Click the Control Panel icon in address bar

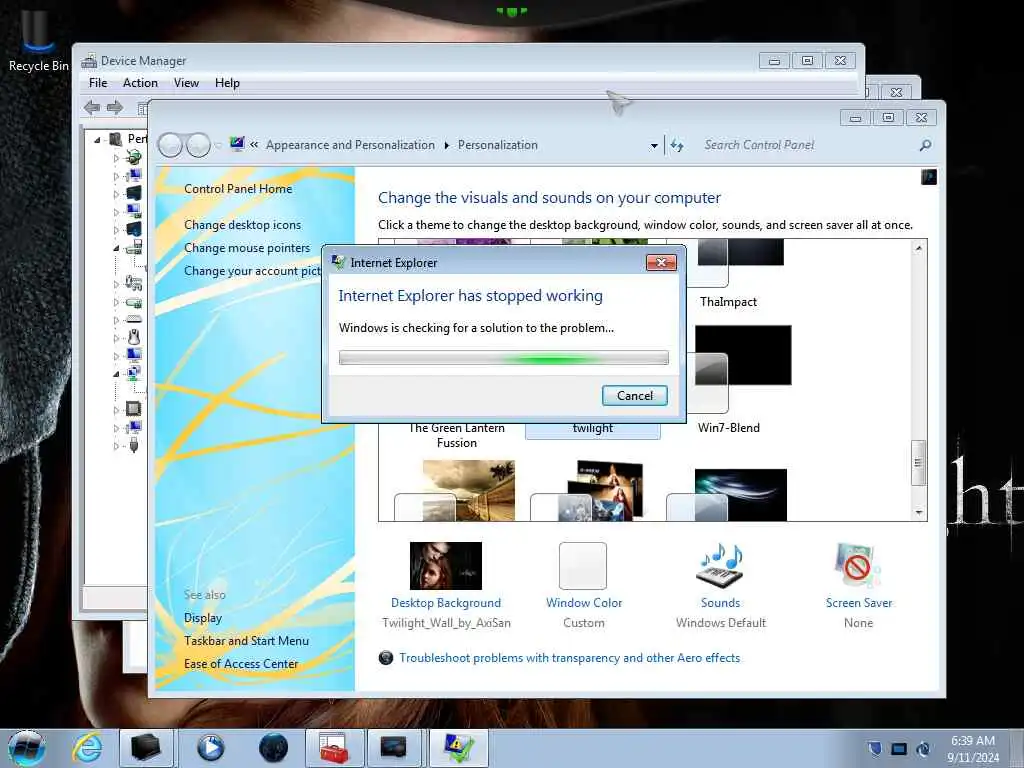[237, 144]
